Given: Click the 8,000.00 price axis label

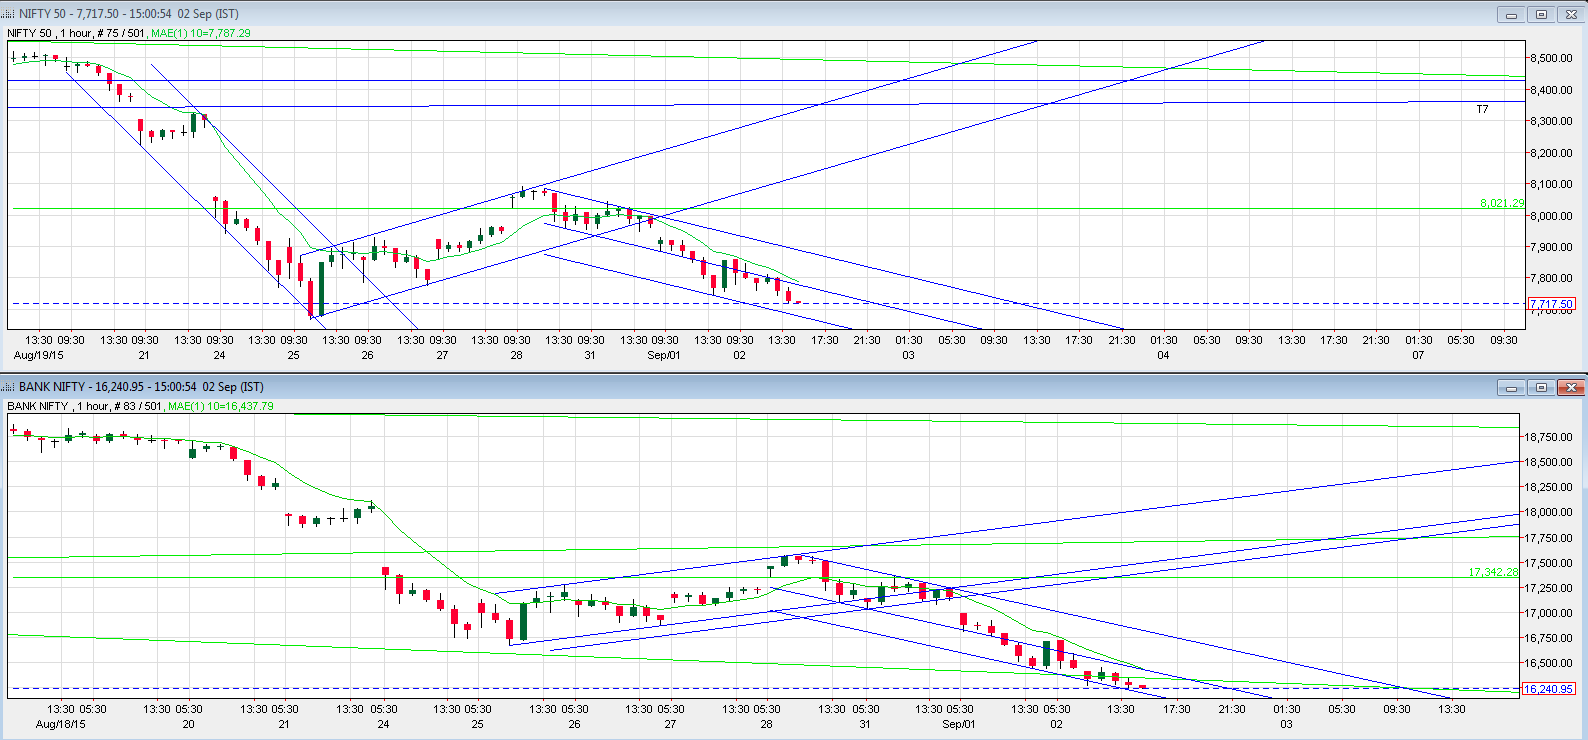Looking at the screenshot, I should [1551, 216].
